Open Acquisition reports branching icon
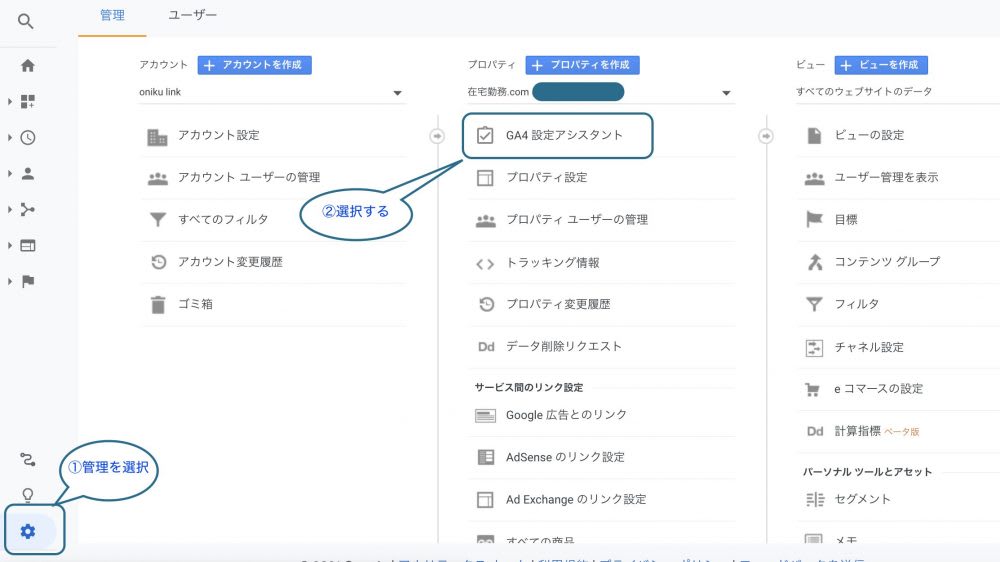 (x=27, y=209)
